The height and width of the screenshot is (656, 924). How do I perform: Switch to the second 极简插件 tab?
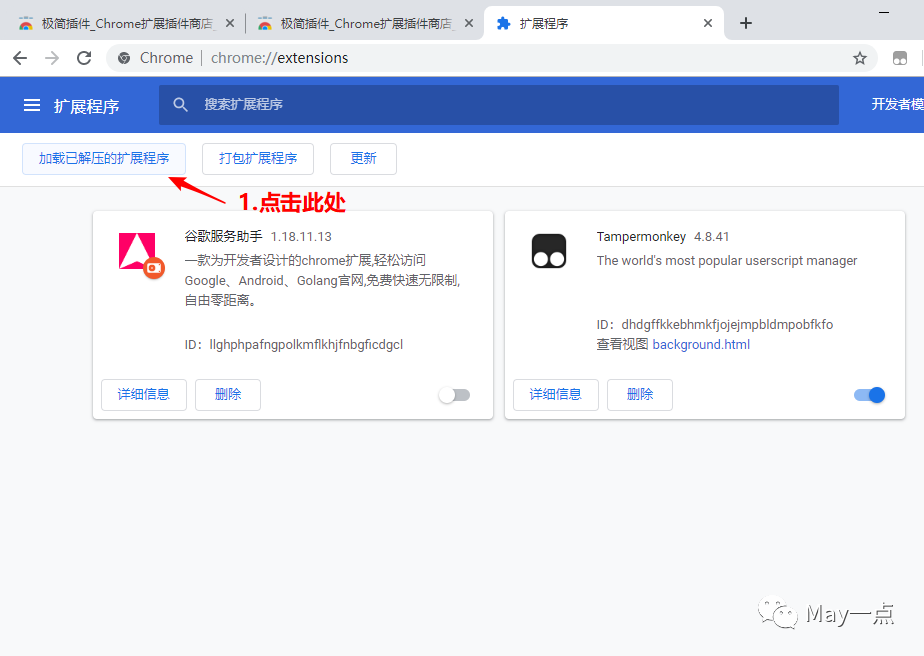pyautogui.click(x=365, y=24)
